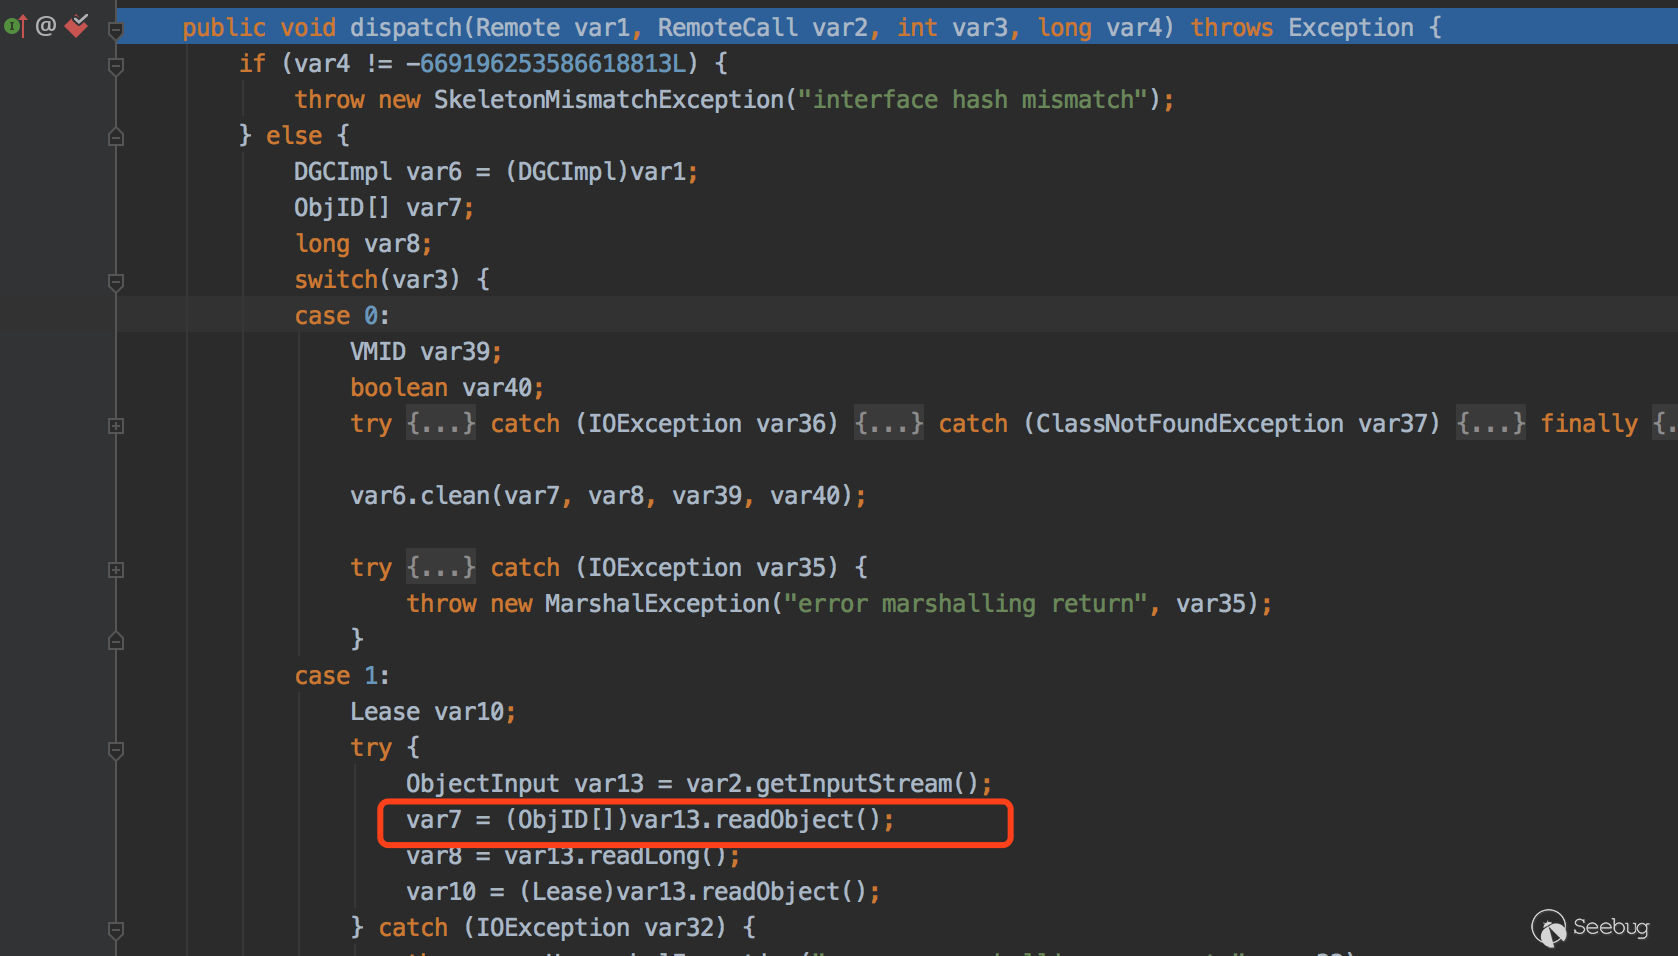1678x956 pixels.
Task: Click 'finally' keyword on the case 0 try line
Action: 1589,424
